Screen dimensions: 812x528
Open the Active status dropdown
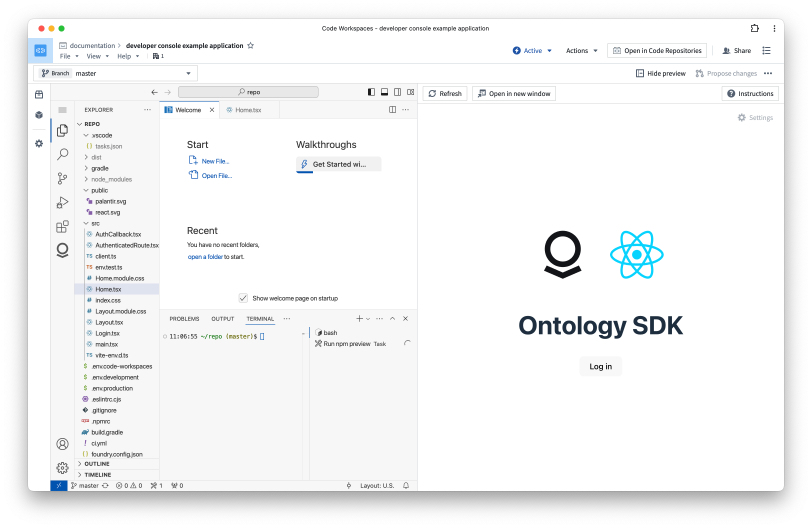[532, 51]
